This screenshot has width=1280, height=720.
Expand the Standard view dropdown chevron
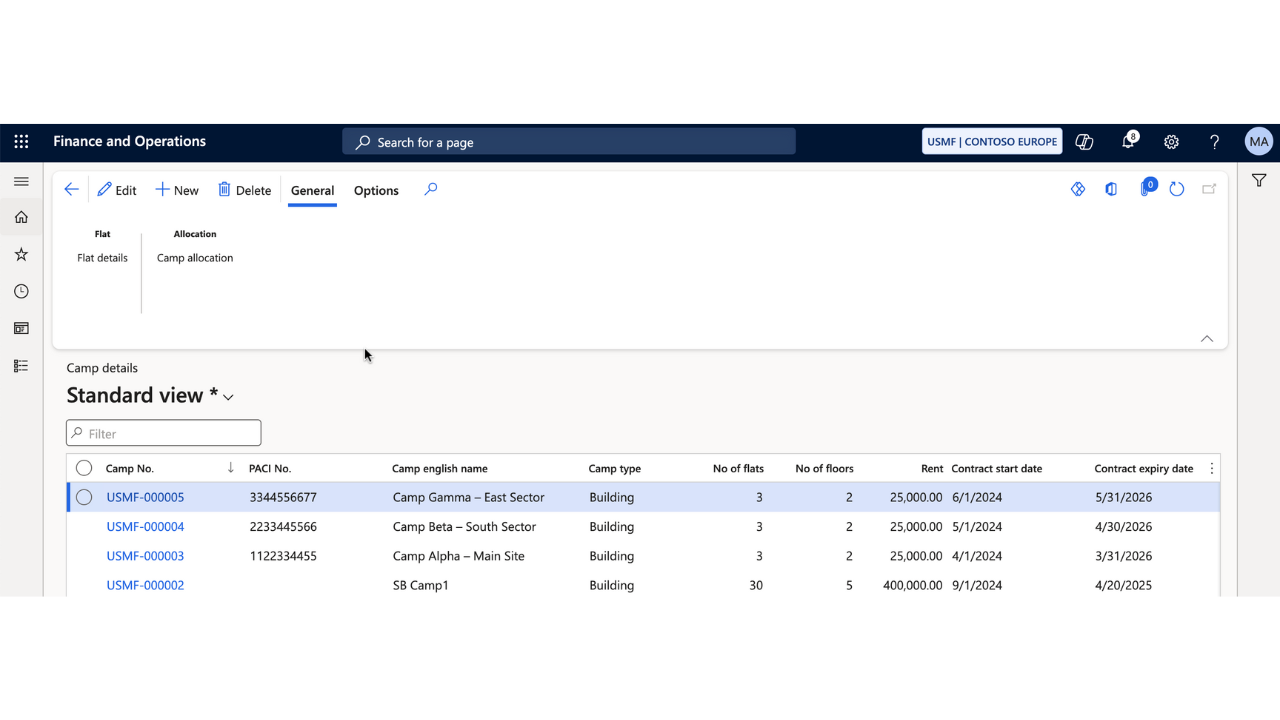tap(228, 397)
